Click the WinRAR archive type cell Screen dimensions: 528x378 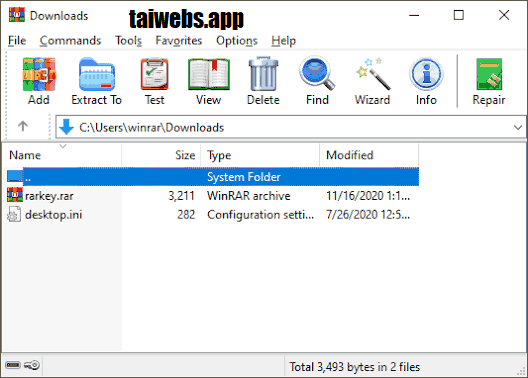pos(249,196)
